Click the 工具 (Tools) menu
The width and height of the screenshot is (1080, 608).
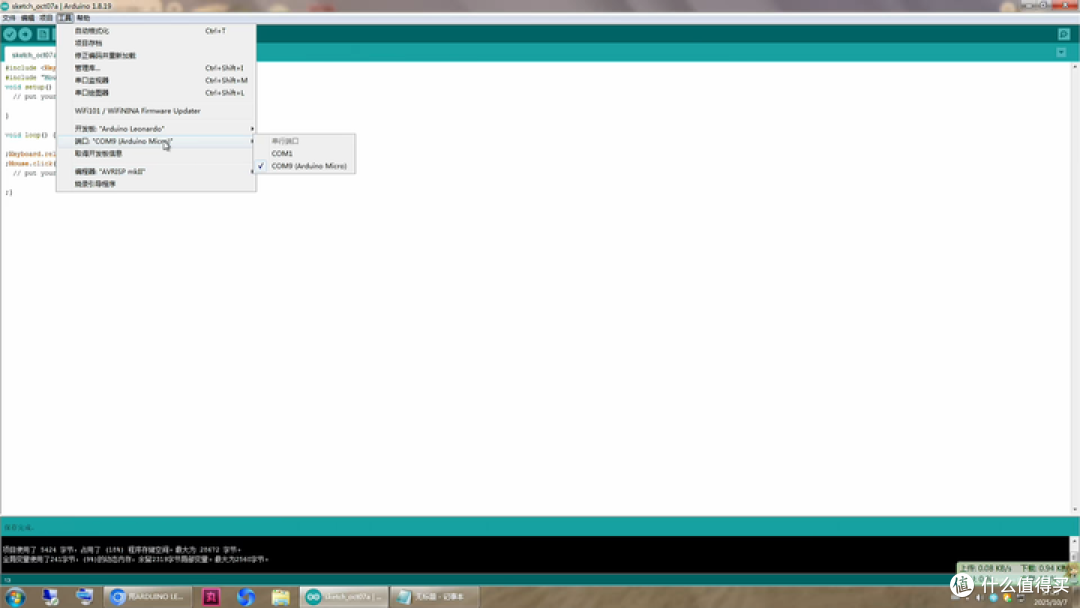(65, 18)
